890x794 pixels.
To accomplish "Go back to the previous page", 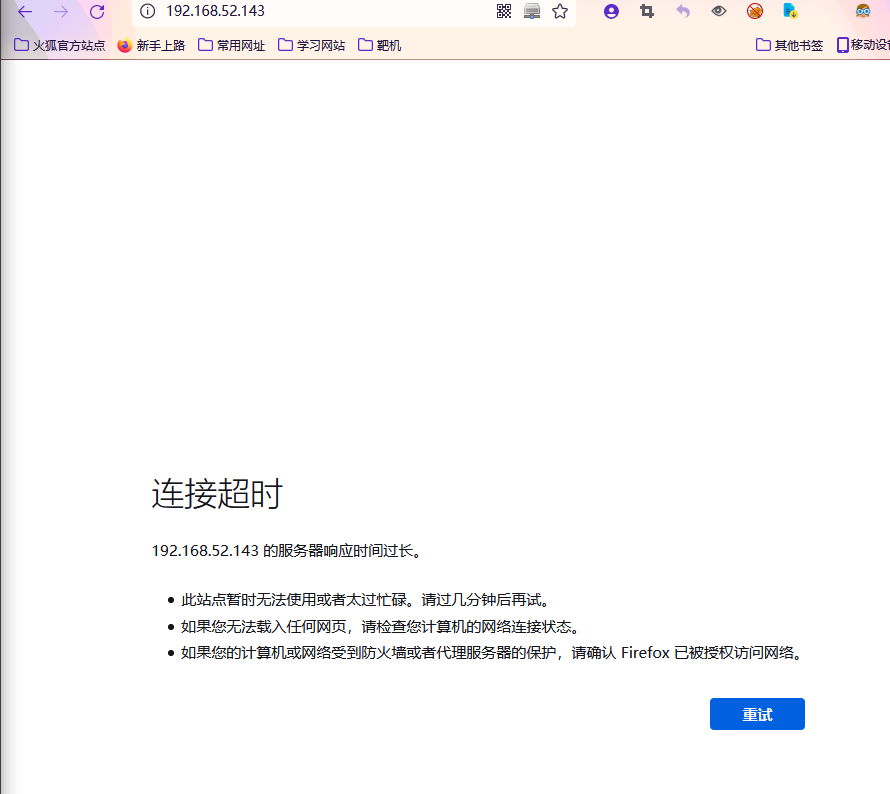I will pos(25,11).
